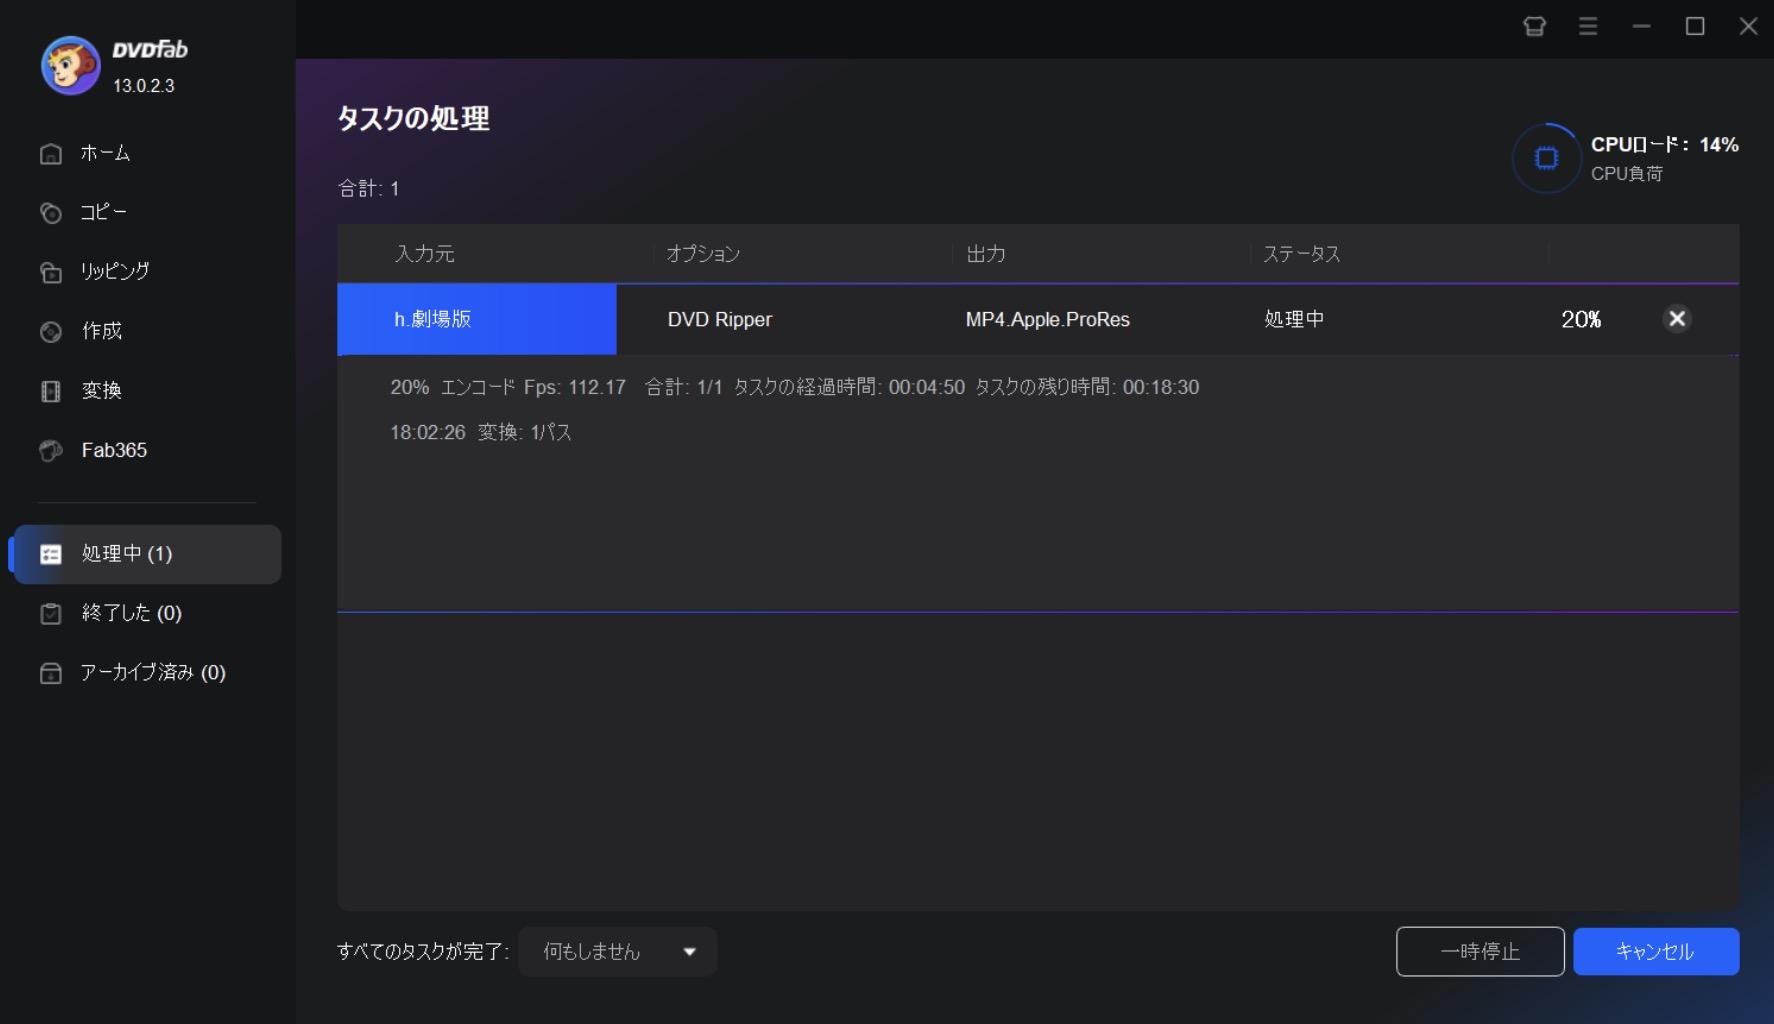
Task: Click the CPU load chip icon
Action: coord(1546,158)
